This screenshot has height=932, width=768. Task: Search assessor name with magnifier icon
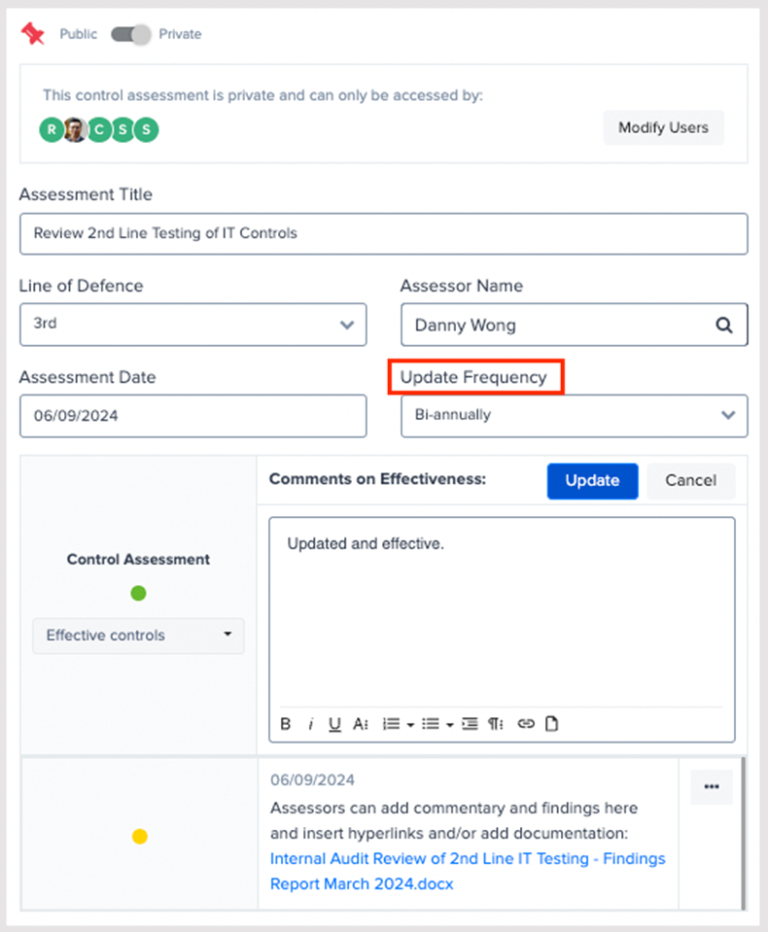tap(724, 325)
